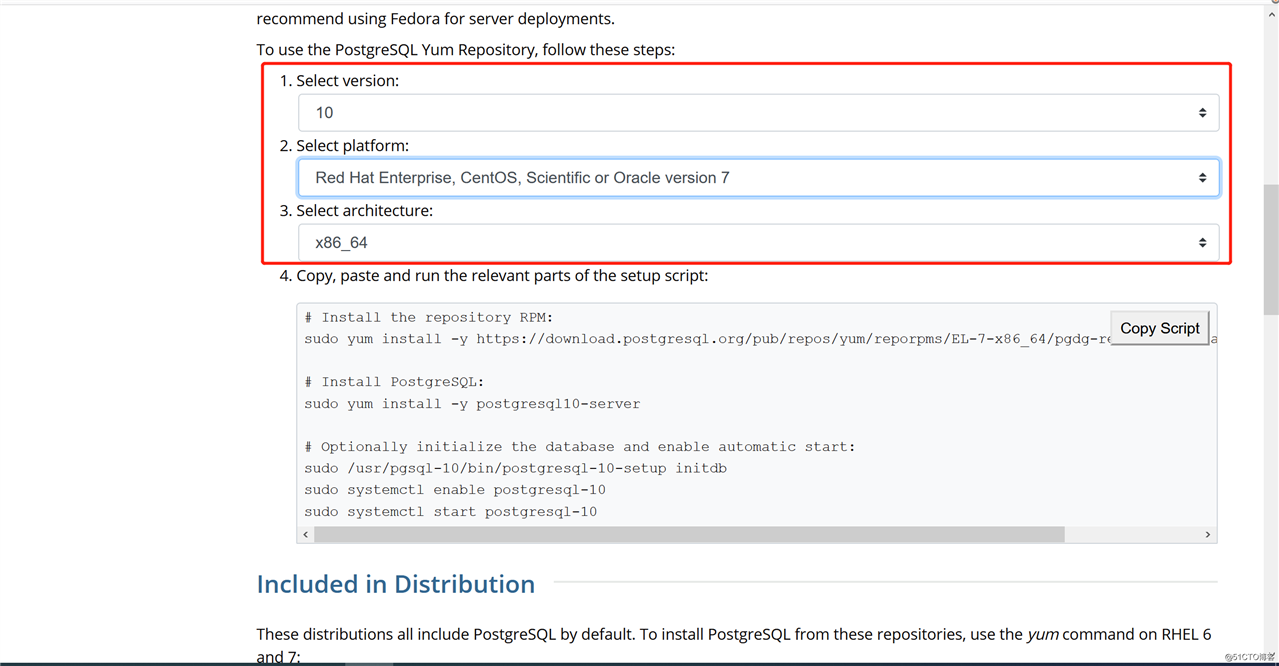Click the 'sudo systemctl enable postgresql-10' line
Screen dimensions: 1279x666
(455, 490)
